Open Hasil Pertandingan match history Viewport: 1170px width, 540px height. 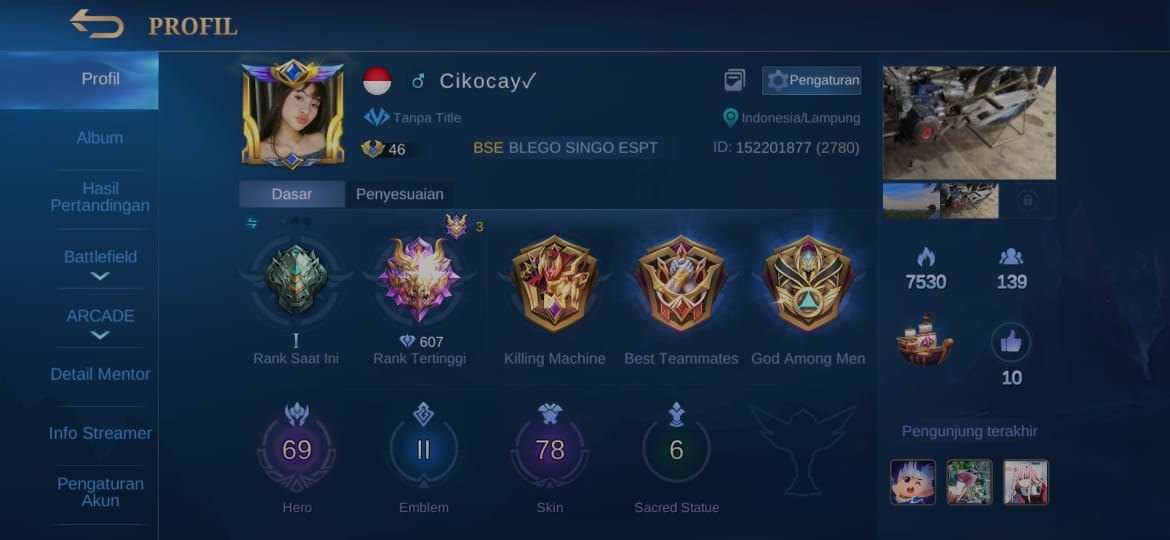100,197
